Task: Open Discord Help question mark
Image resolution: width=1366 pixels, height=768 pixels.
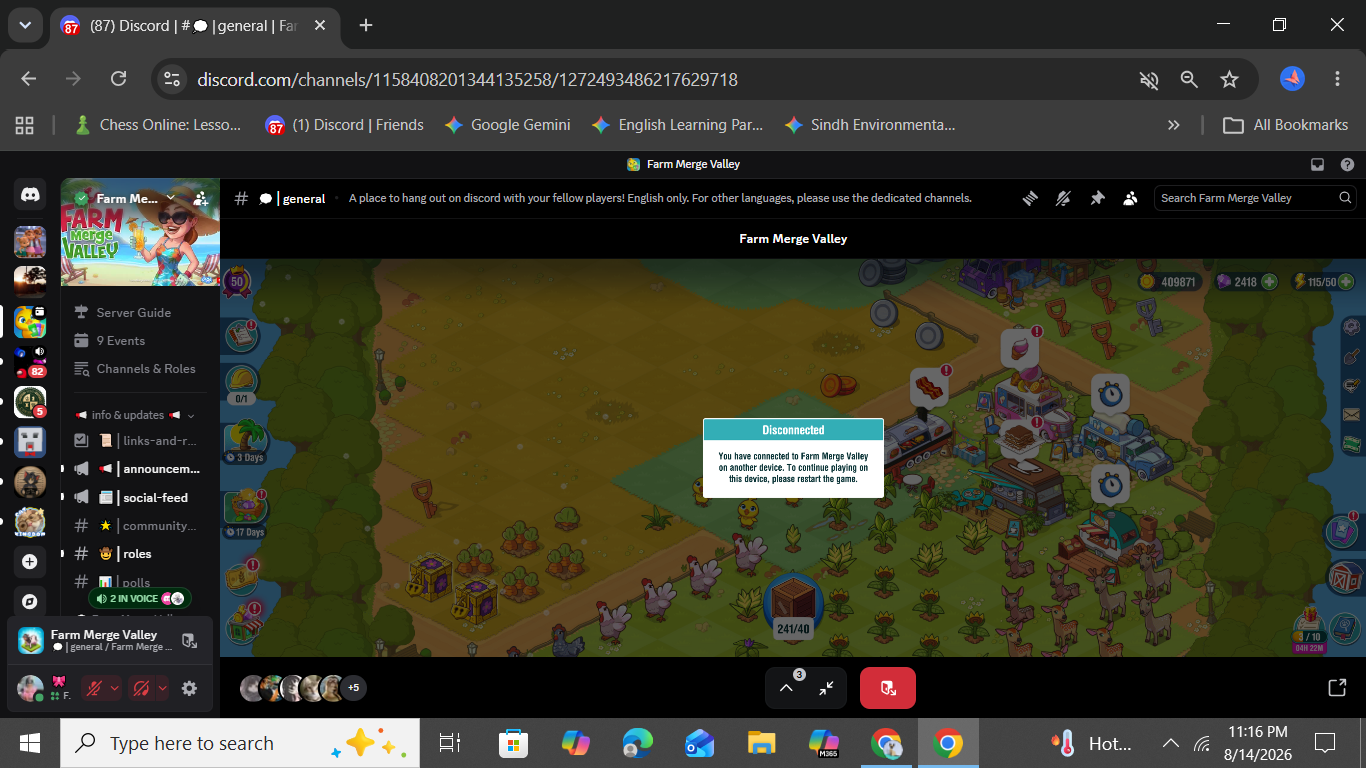Action: point(1347,164)
